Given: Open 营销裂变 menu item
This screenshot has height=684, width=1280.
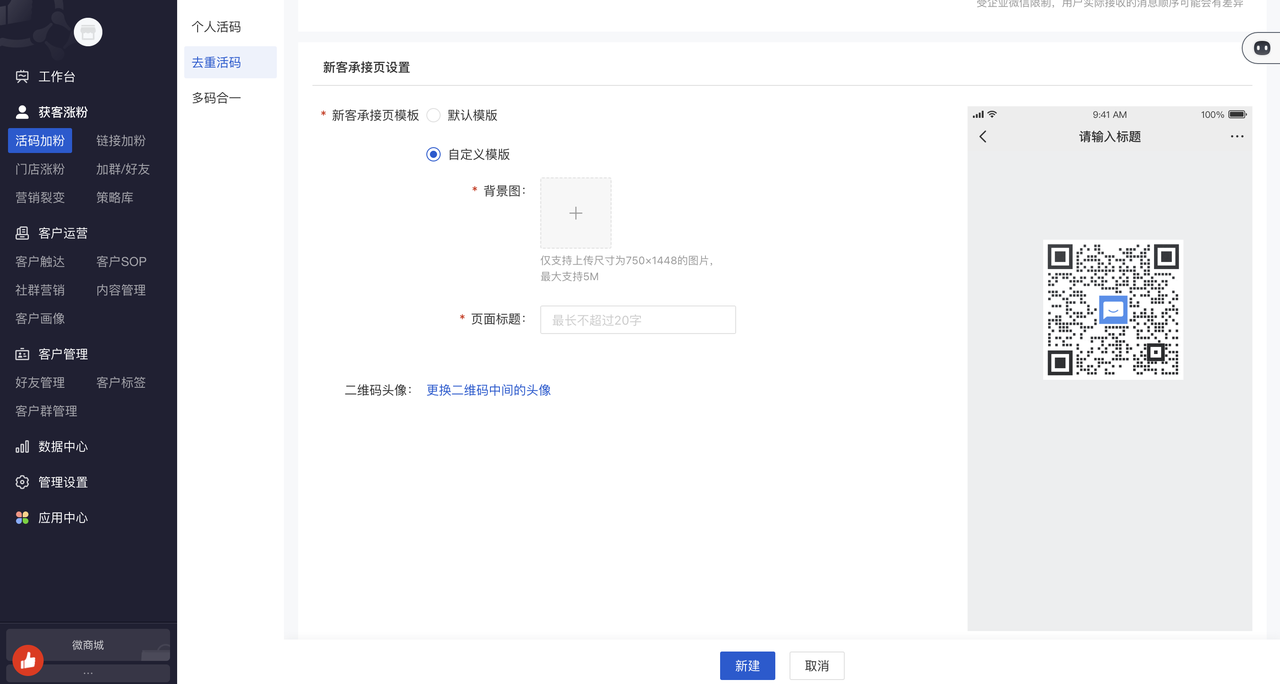Looking at the screenshot, I should click(40, 198).
